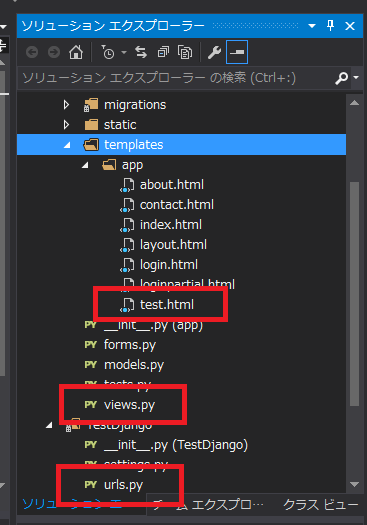Open the window position dropdown in title bar

[312, 26]
